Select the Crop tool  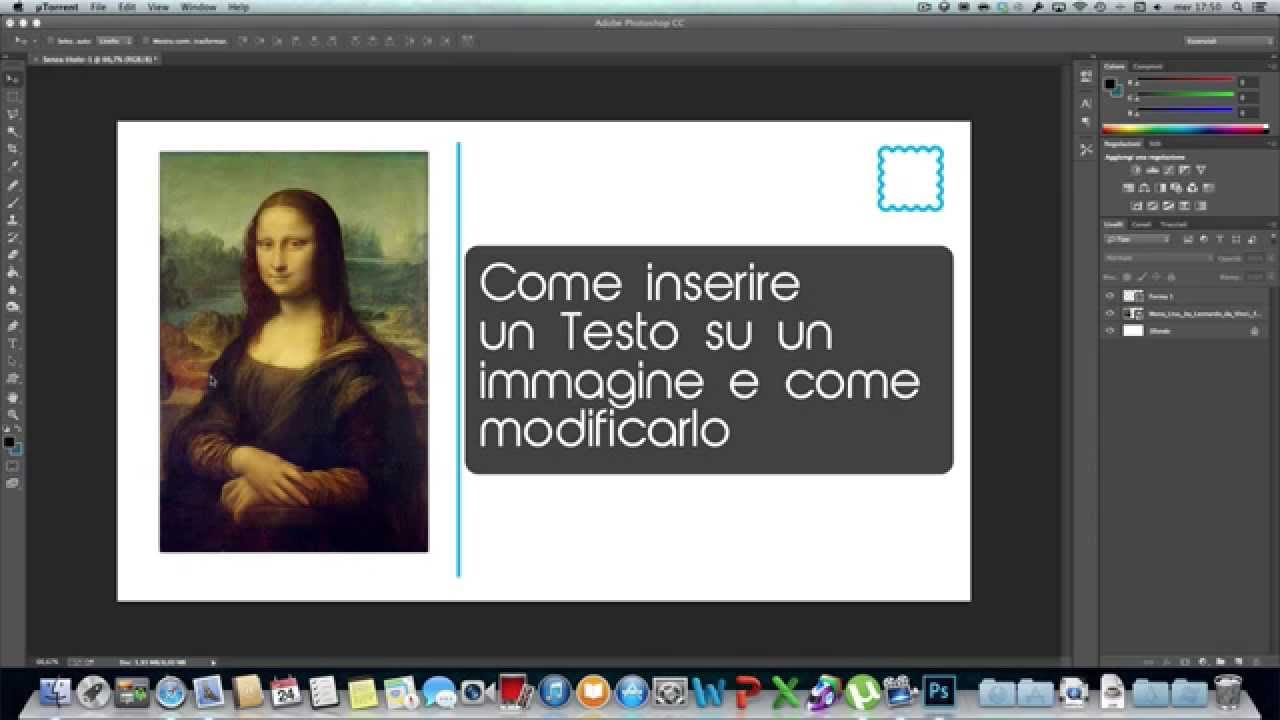click(13, 148)
